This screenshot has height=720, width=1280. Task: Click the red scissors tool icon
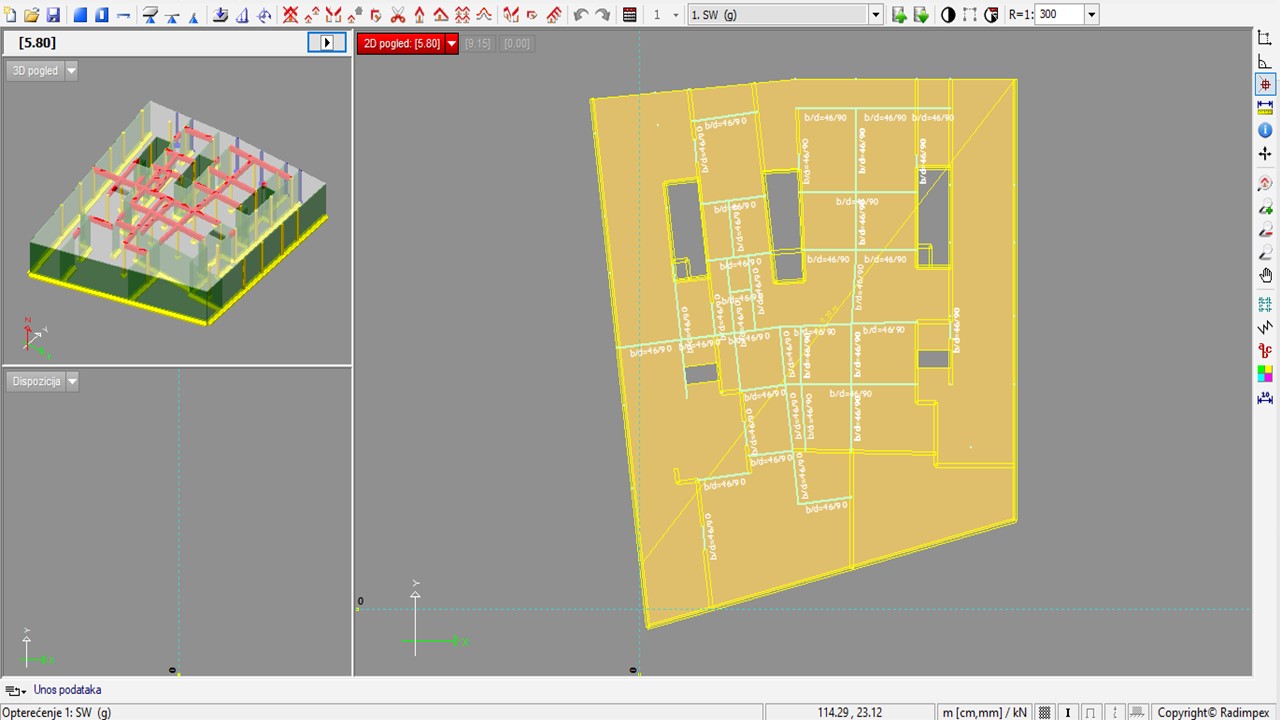398,15
